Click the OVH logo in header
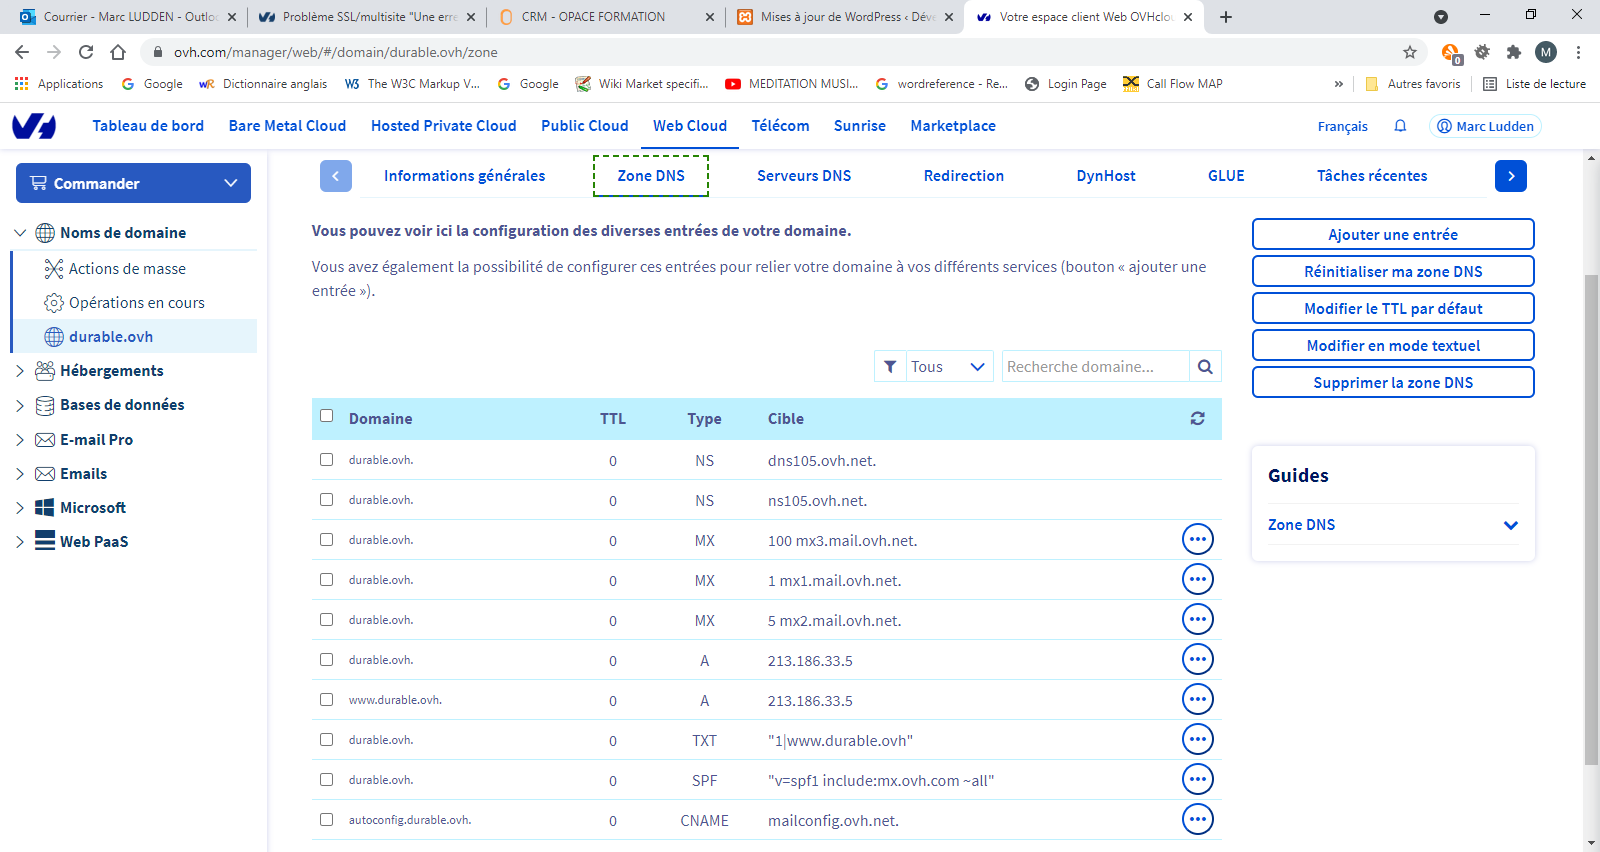Viewport: 1600px width, 852px height. [x=34, y=126]
